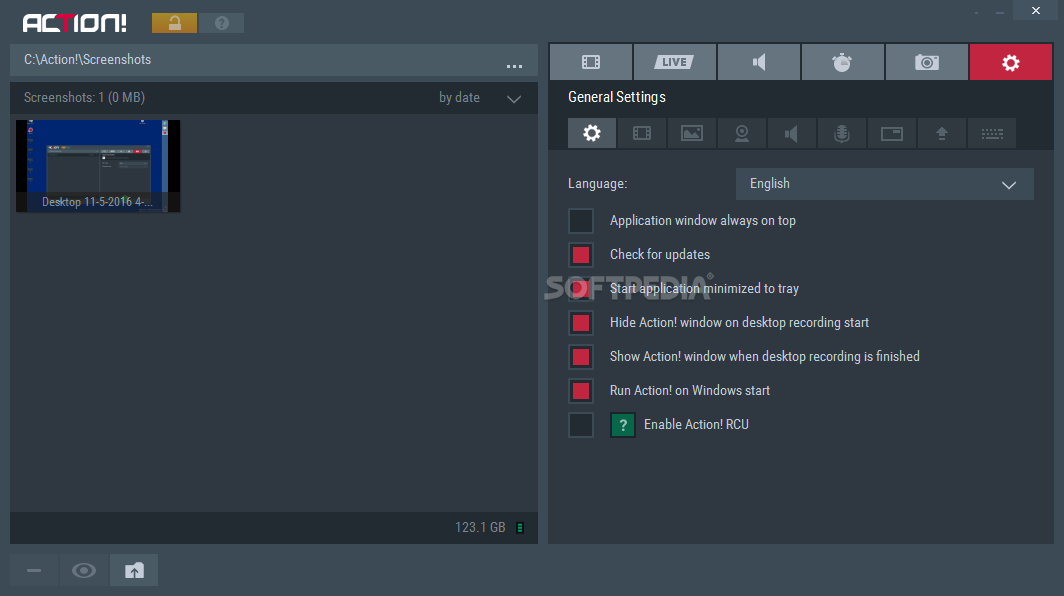Click the General Settings heading
Viewport: 1064px width, 596px height.
point(617,97)
